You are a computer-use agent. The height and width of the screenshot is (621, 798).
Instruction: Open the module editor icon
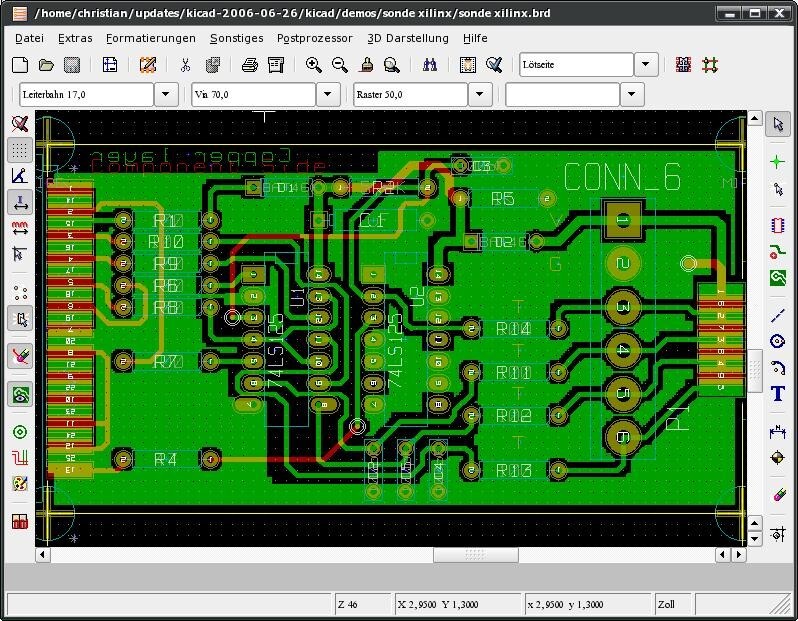tap(148, 65)
